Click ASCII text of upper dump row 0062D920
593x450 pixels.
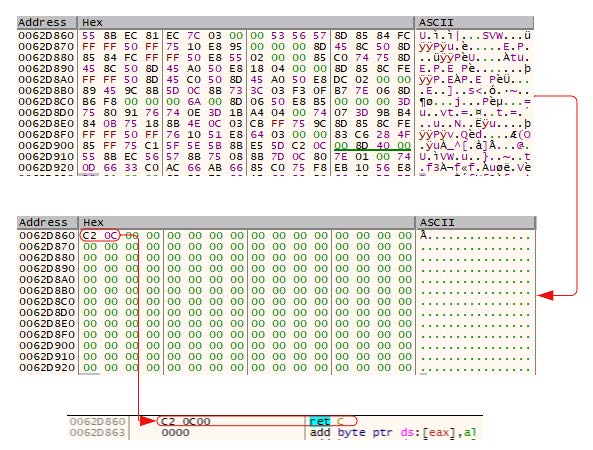click(475, 168)
